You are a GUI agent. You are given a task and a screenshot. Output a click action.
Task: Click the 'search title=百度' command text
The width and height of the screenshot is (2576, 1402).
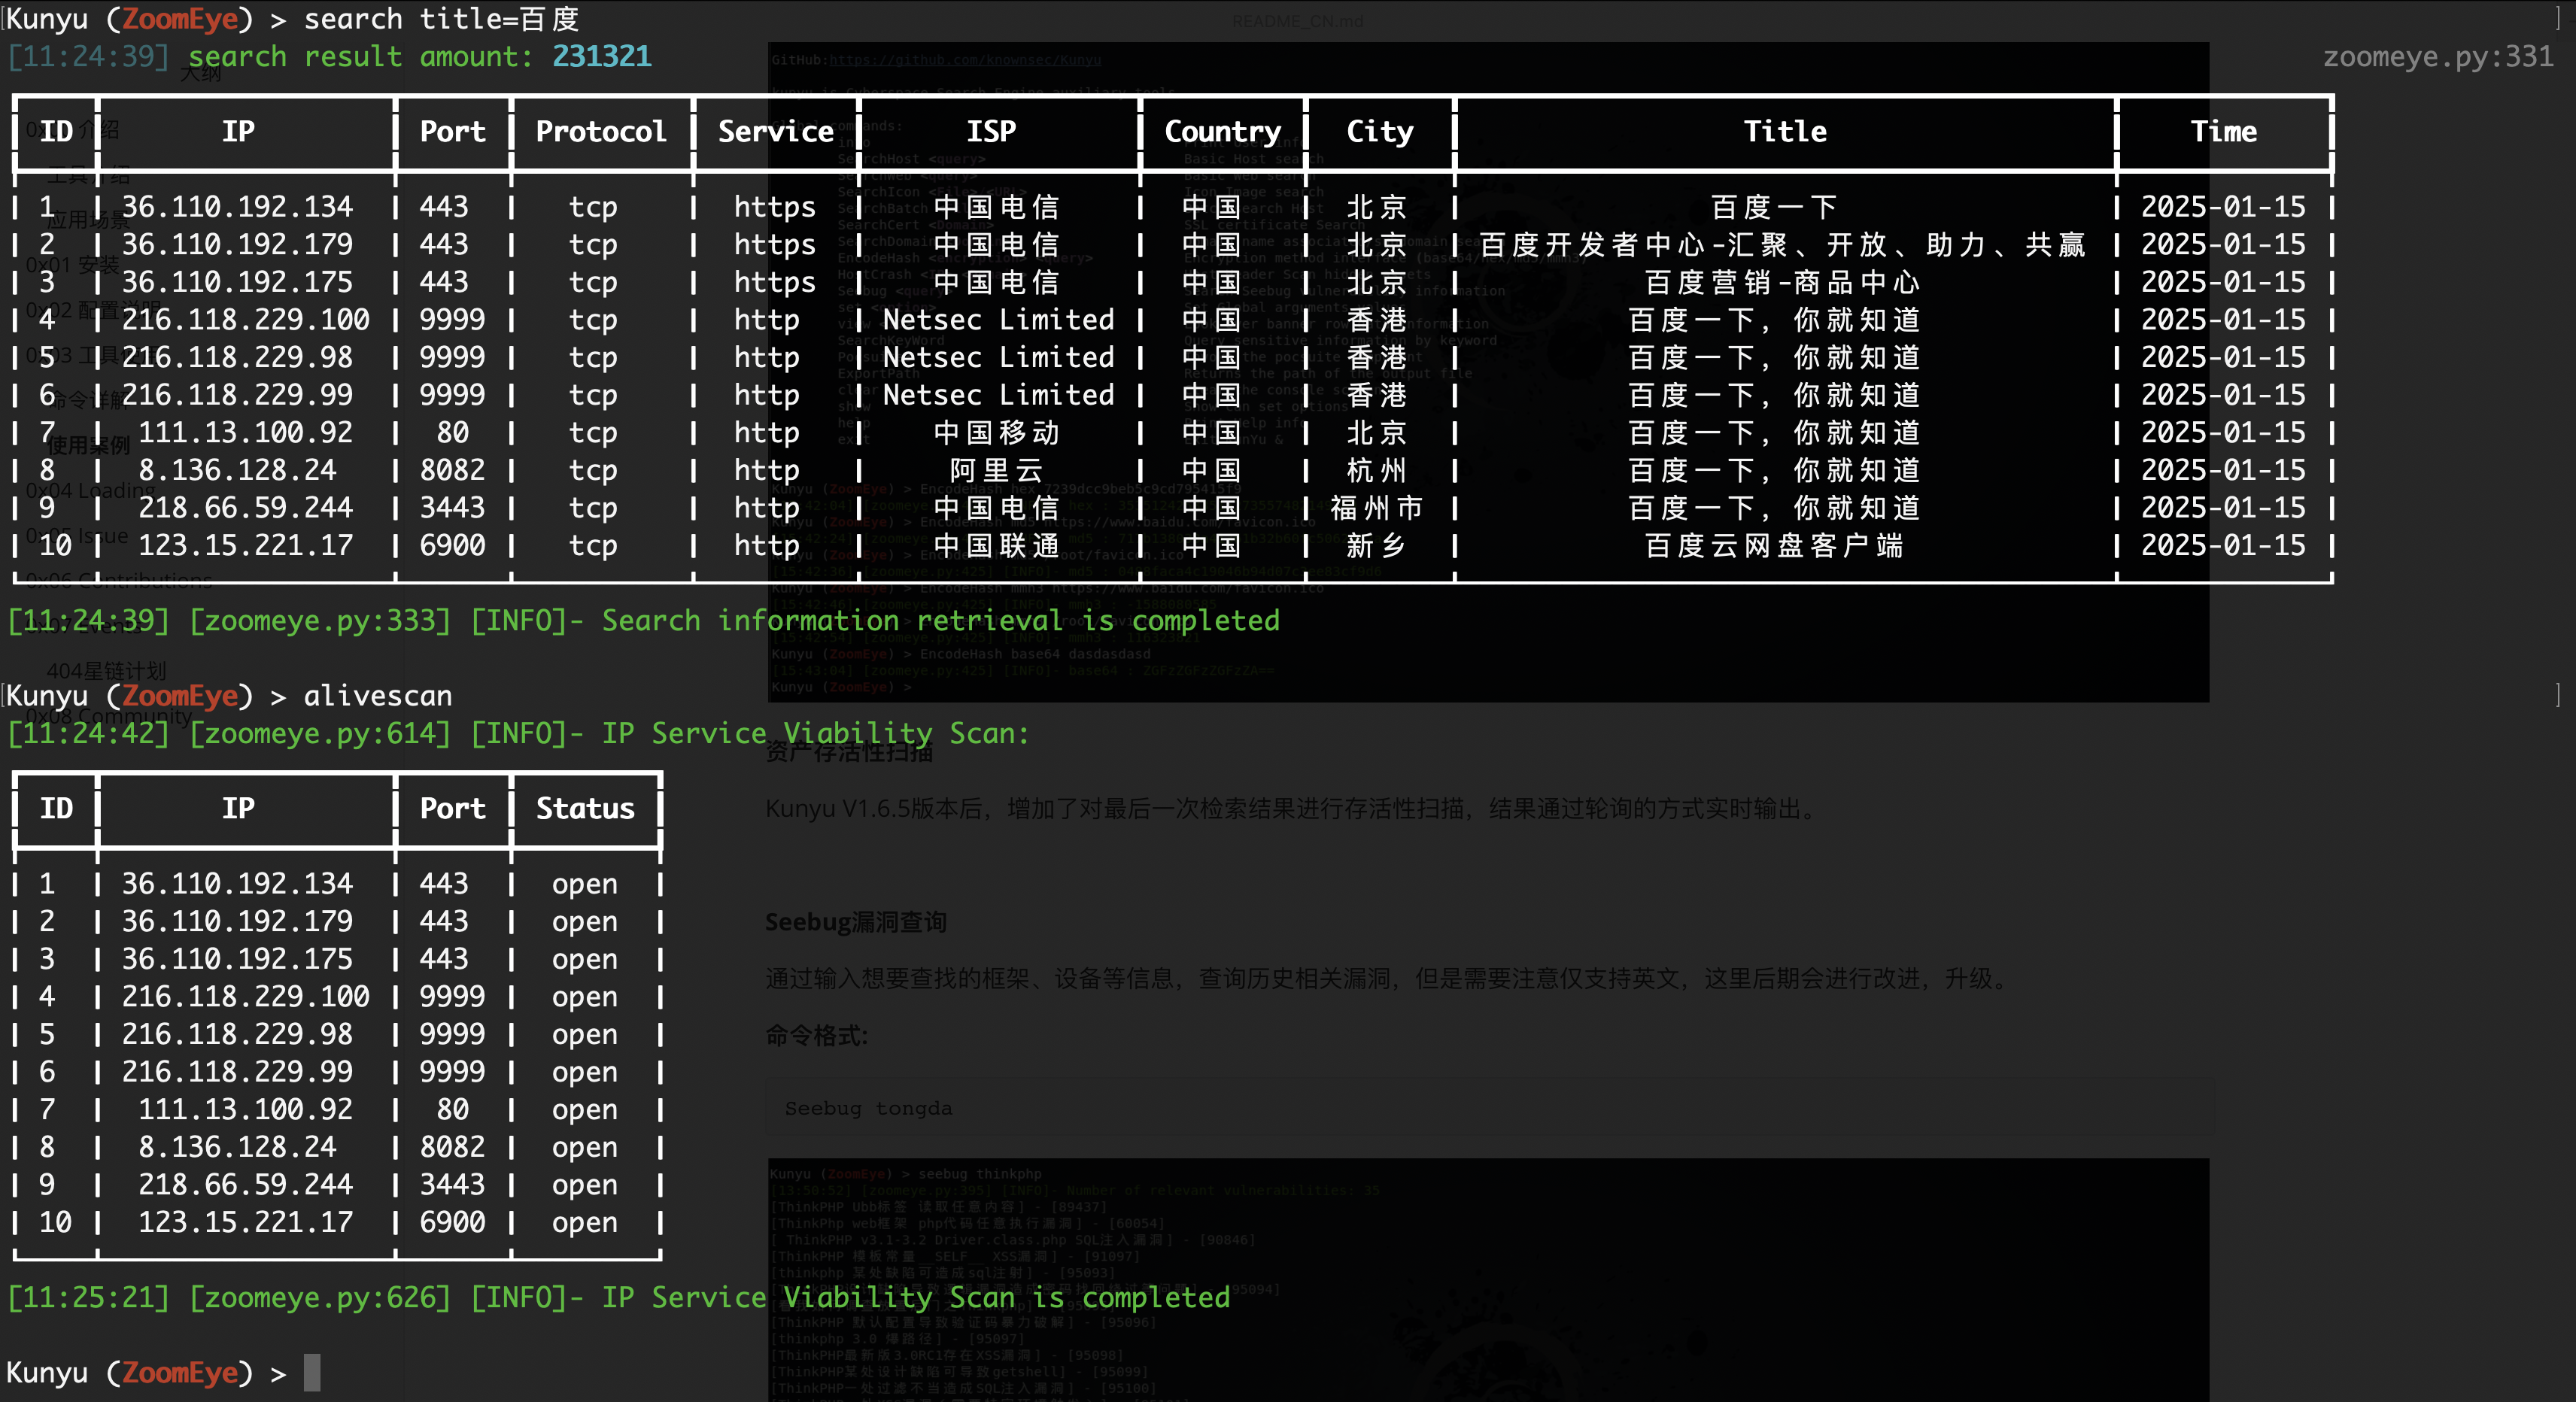[441, 19]
